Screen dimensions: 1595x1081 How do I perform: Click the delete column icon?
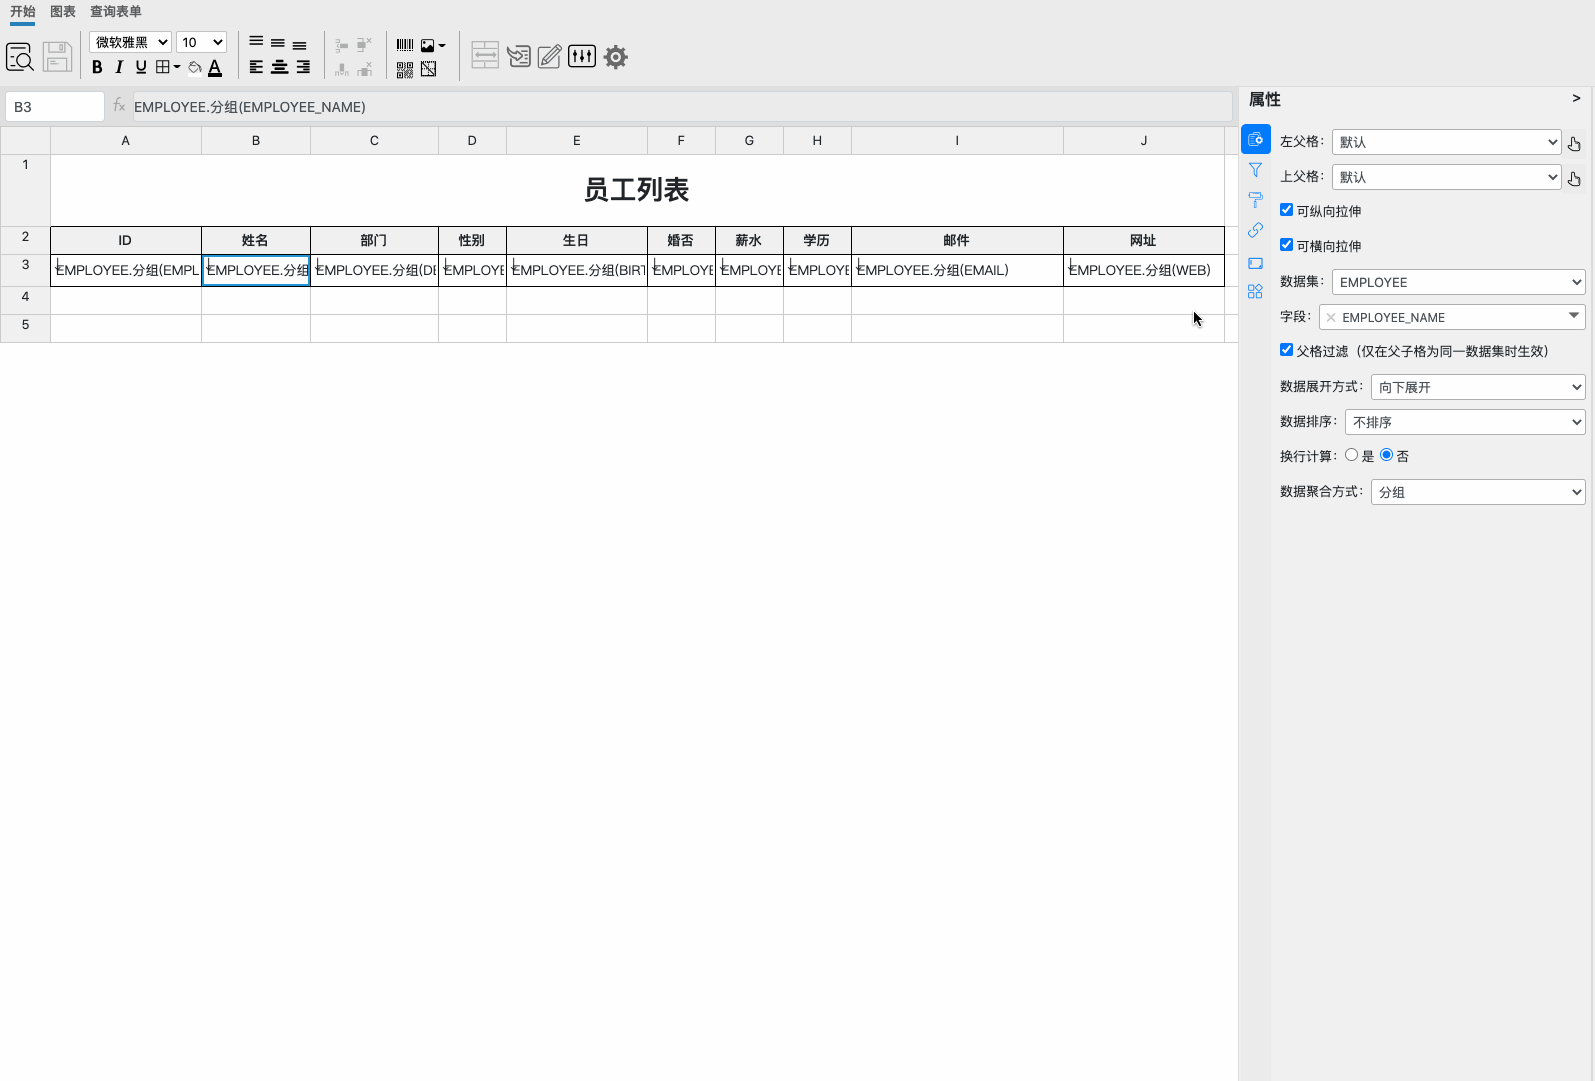point(364,69)
